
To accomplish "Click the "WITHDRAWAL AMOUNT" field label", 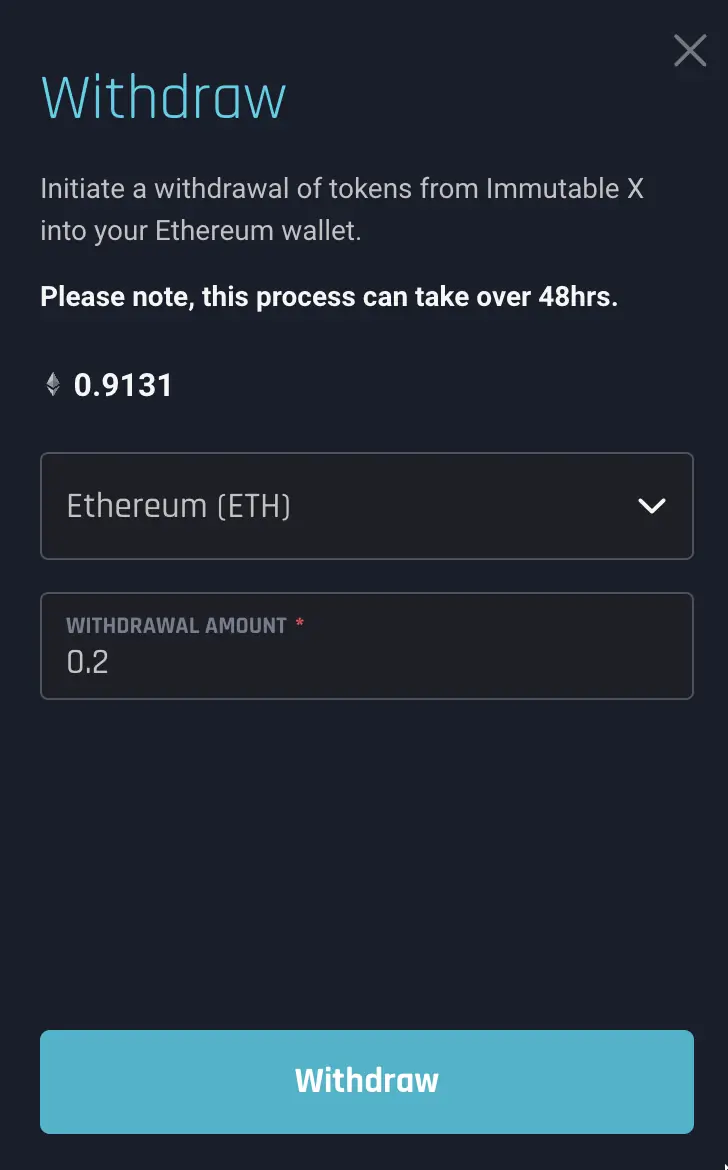I will pos(176,626).
